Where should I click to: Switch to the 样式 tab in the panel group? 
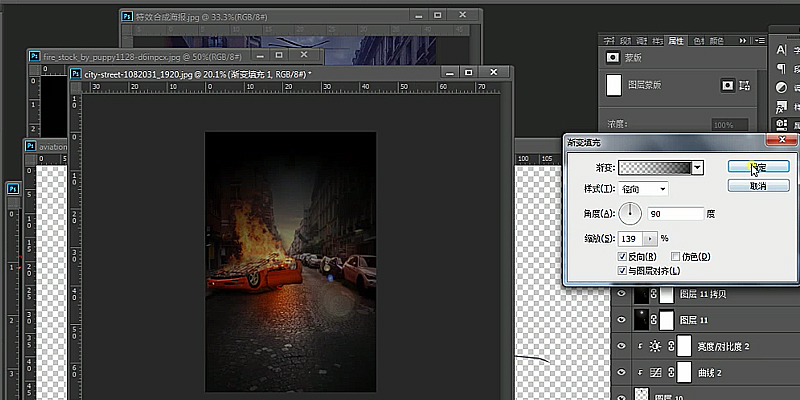click(658, 41)
